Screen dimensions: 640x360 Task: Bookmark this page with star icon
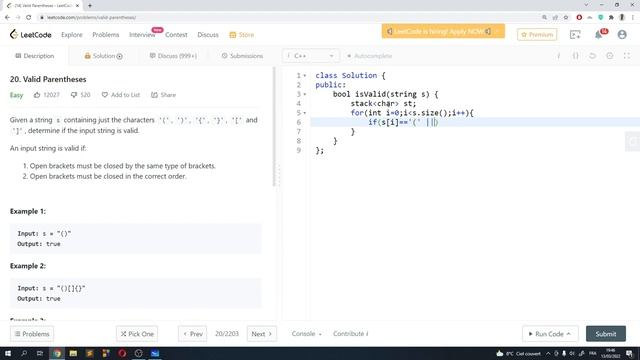tap(566, 18)
